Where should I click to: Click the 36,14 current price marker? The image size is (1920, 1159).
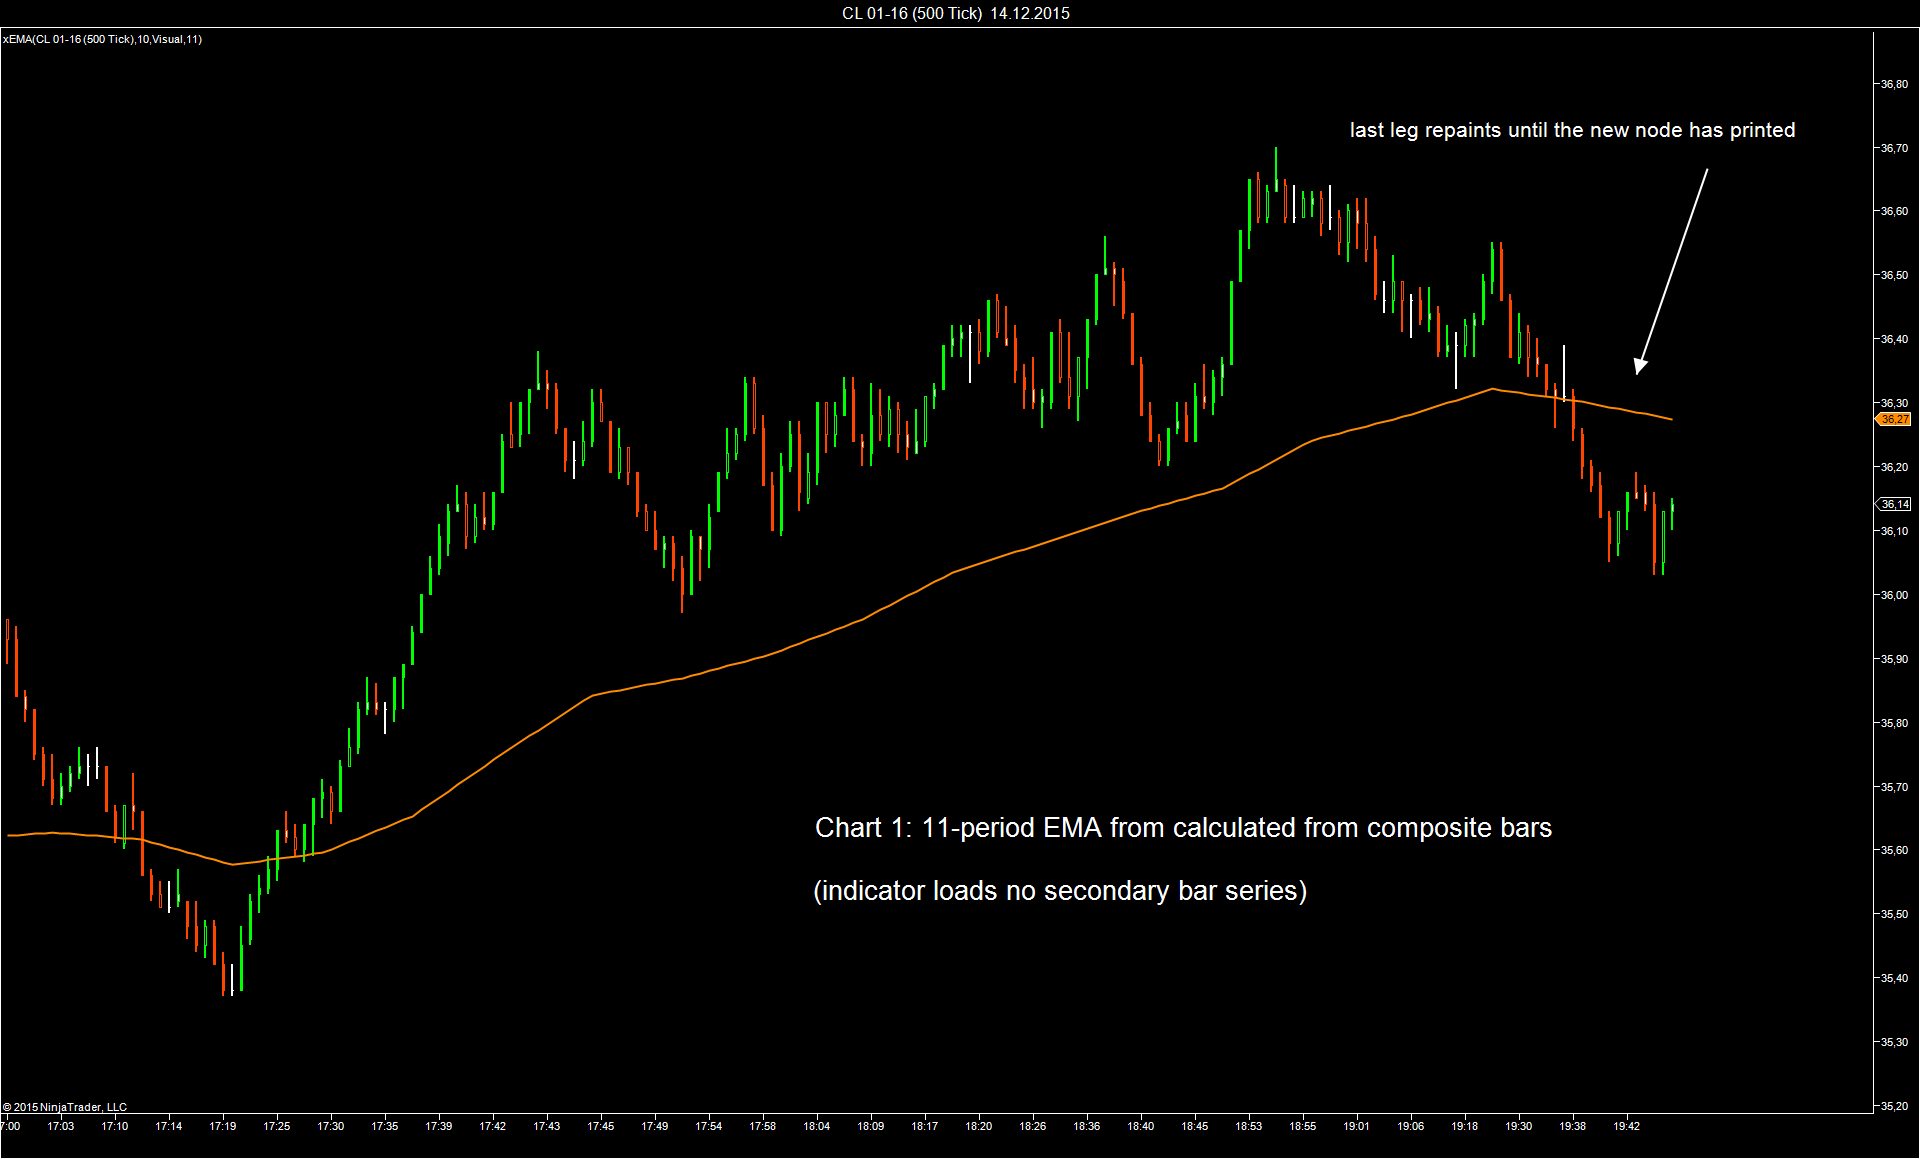tap(1894, 504)
